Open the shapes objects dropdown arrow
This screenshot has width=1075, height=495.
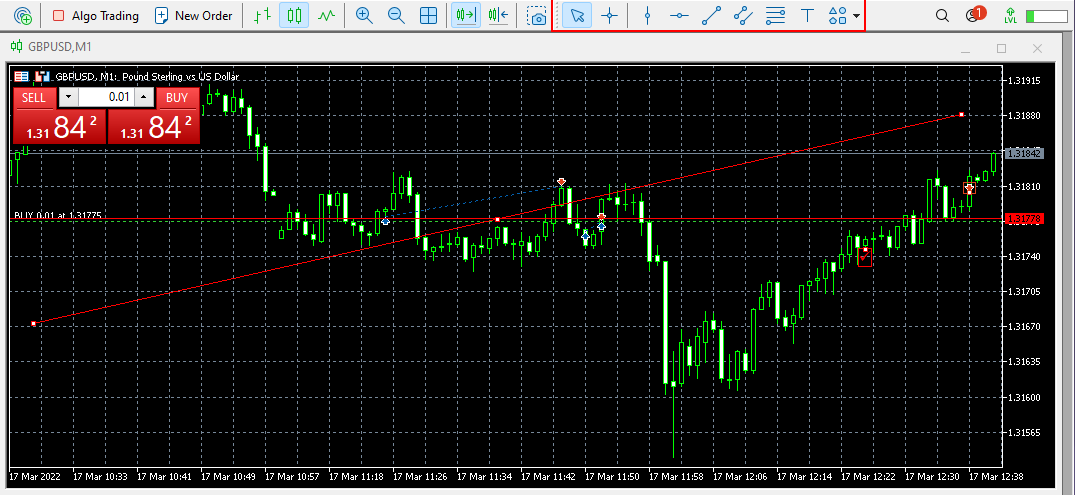856,16
